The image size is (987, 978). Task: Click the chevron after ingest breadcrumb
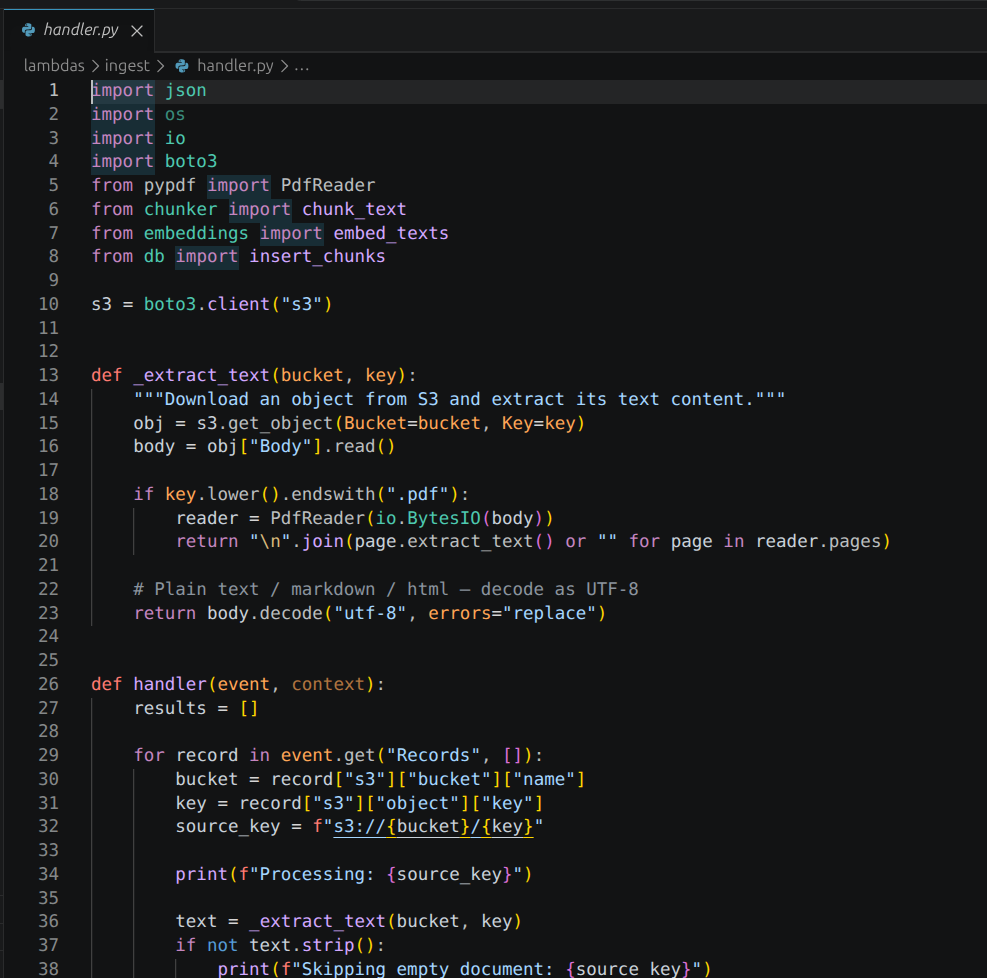point(161,66)
